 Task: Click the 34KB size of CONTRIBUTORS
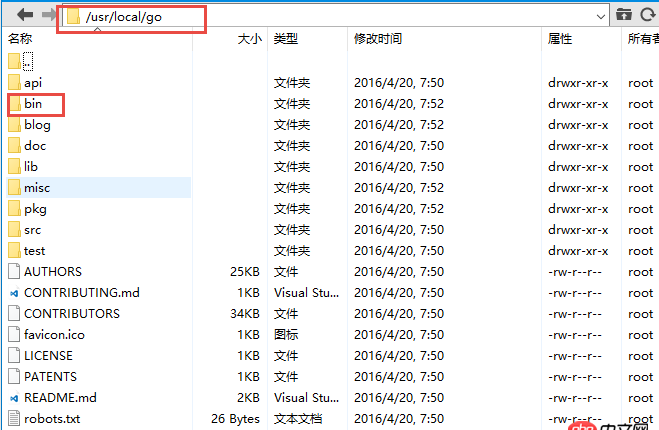point(245,314)
